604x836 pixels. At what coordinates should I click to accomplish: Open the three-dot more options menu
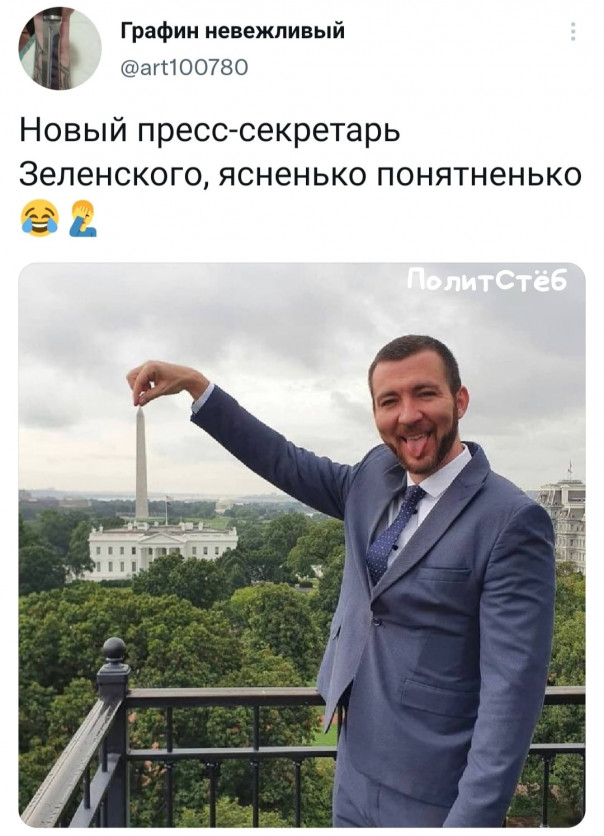point(573,32)
